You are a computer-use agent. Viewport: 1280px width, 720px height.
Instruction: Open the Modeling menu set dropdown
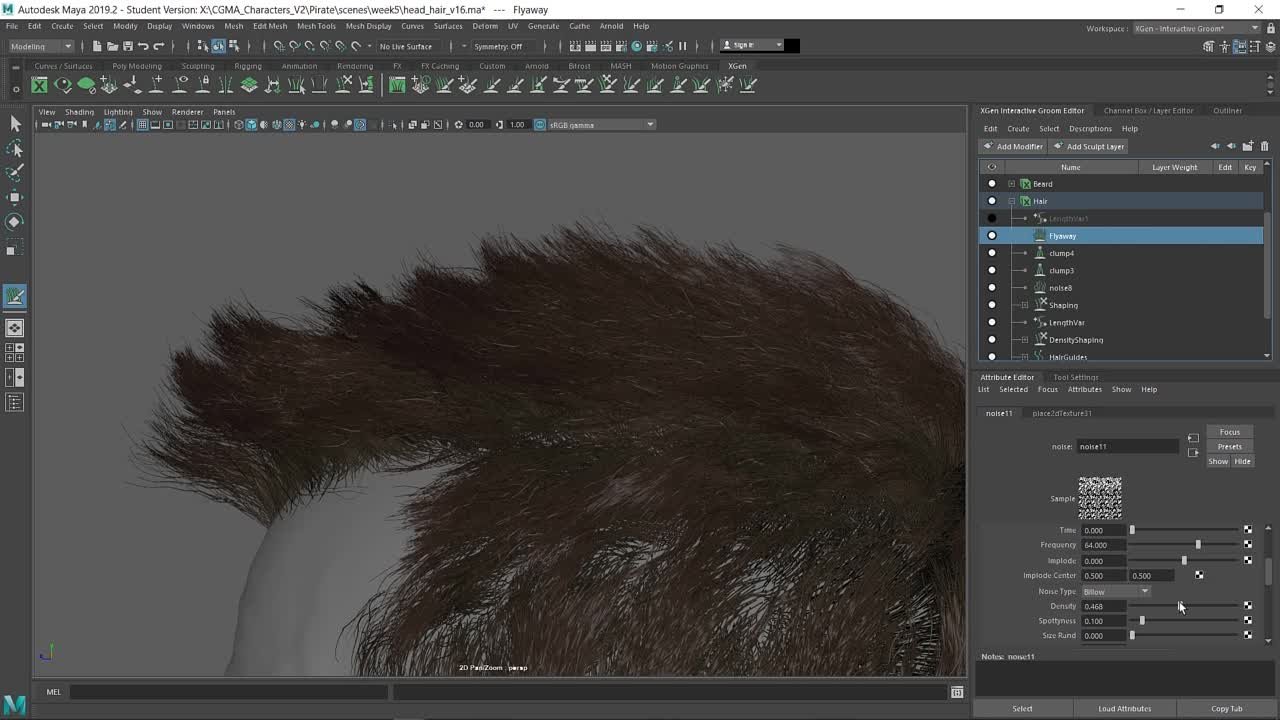pyautogui.click(x=41, y=46)
